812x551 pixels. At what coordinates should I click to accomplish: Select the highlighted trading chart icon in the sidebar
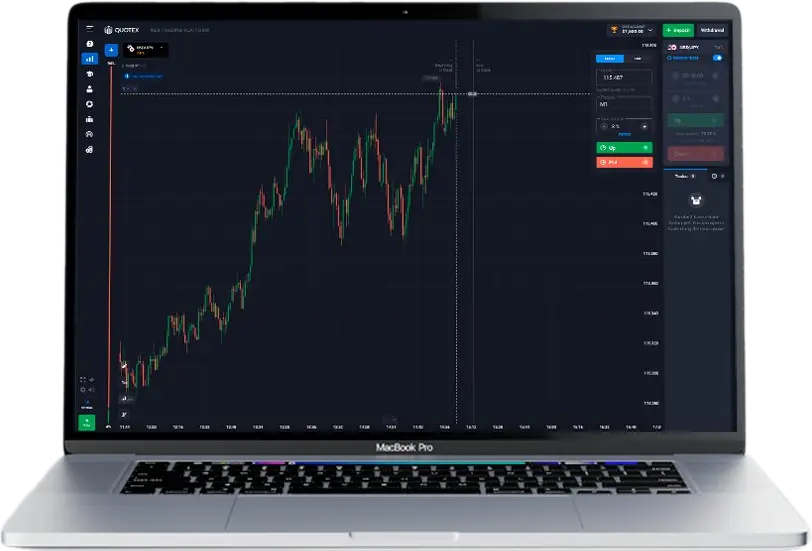[x=90, y=59]
